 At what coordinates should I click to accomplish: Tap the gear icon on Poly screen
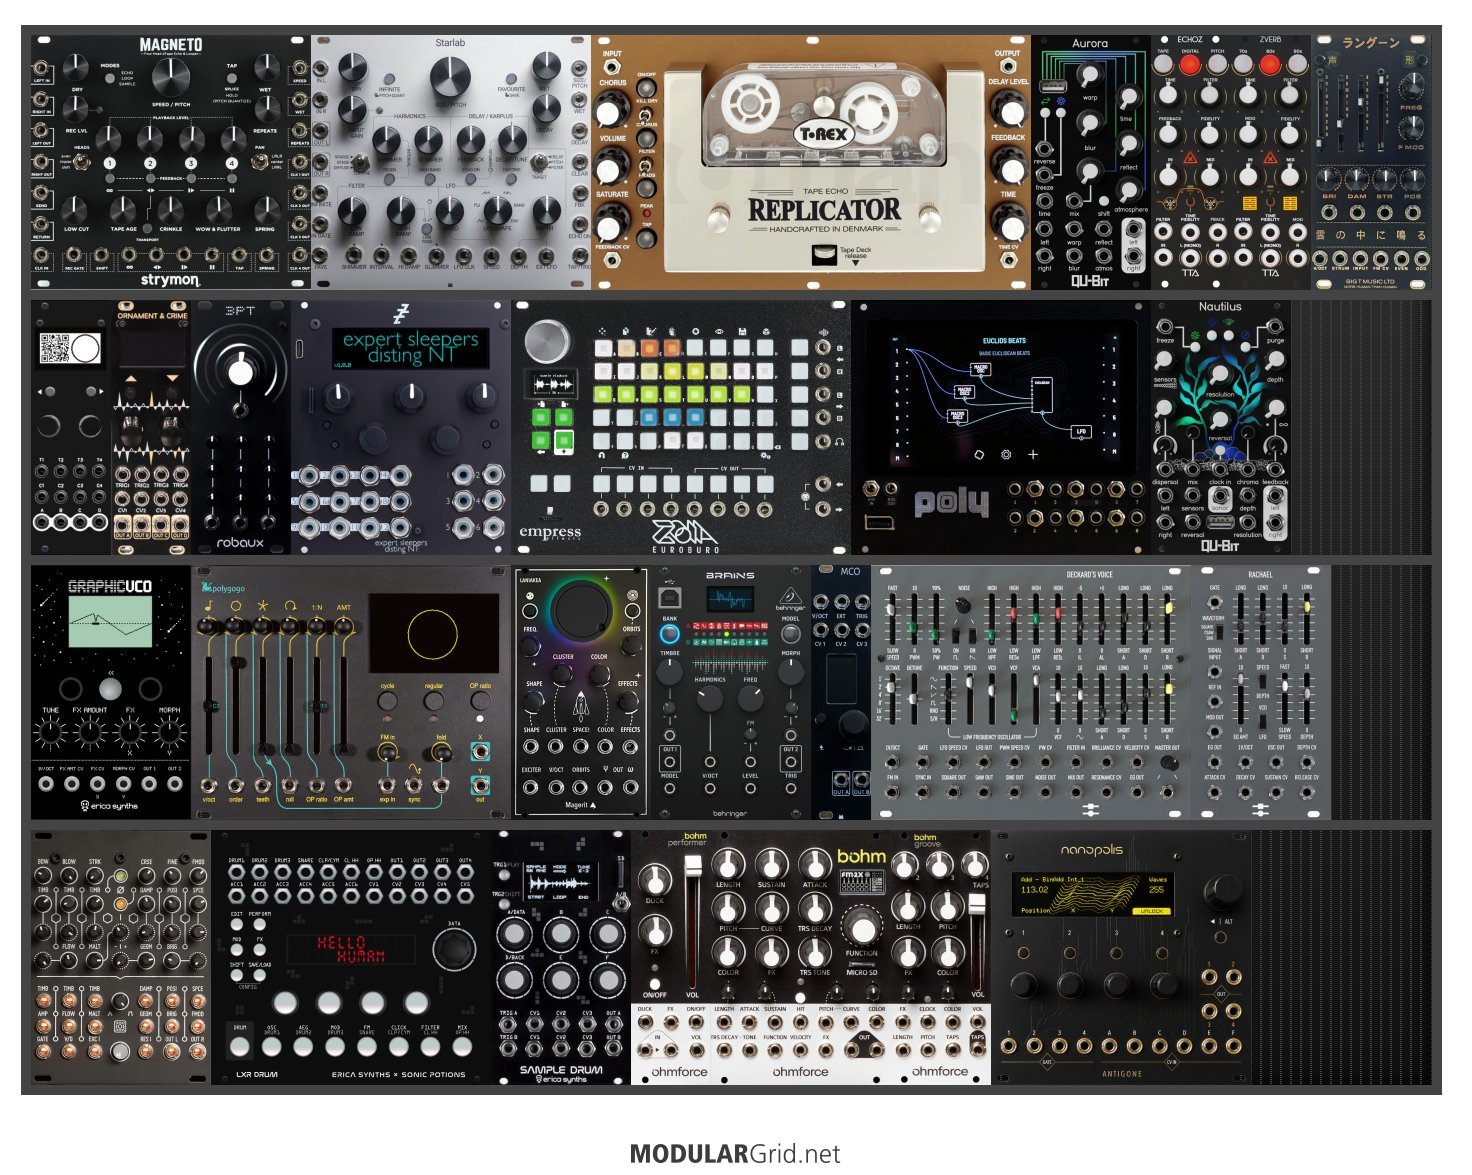[1005, 454]
